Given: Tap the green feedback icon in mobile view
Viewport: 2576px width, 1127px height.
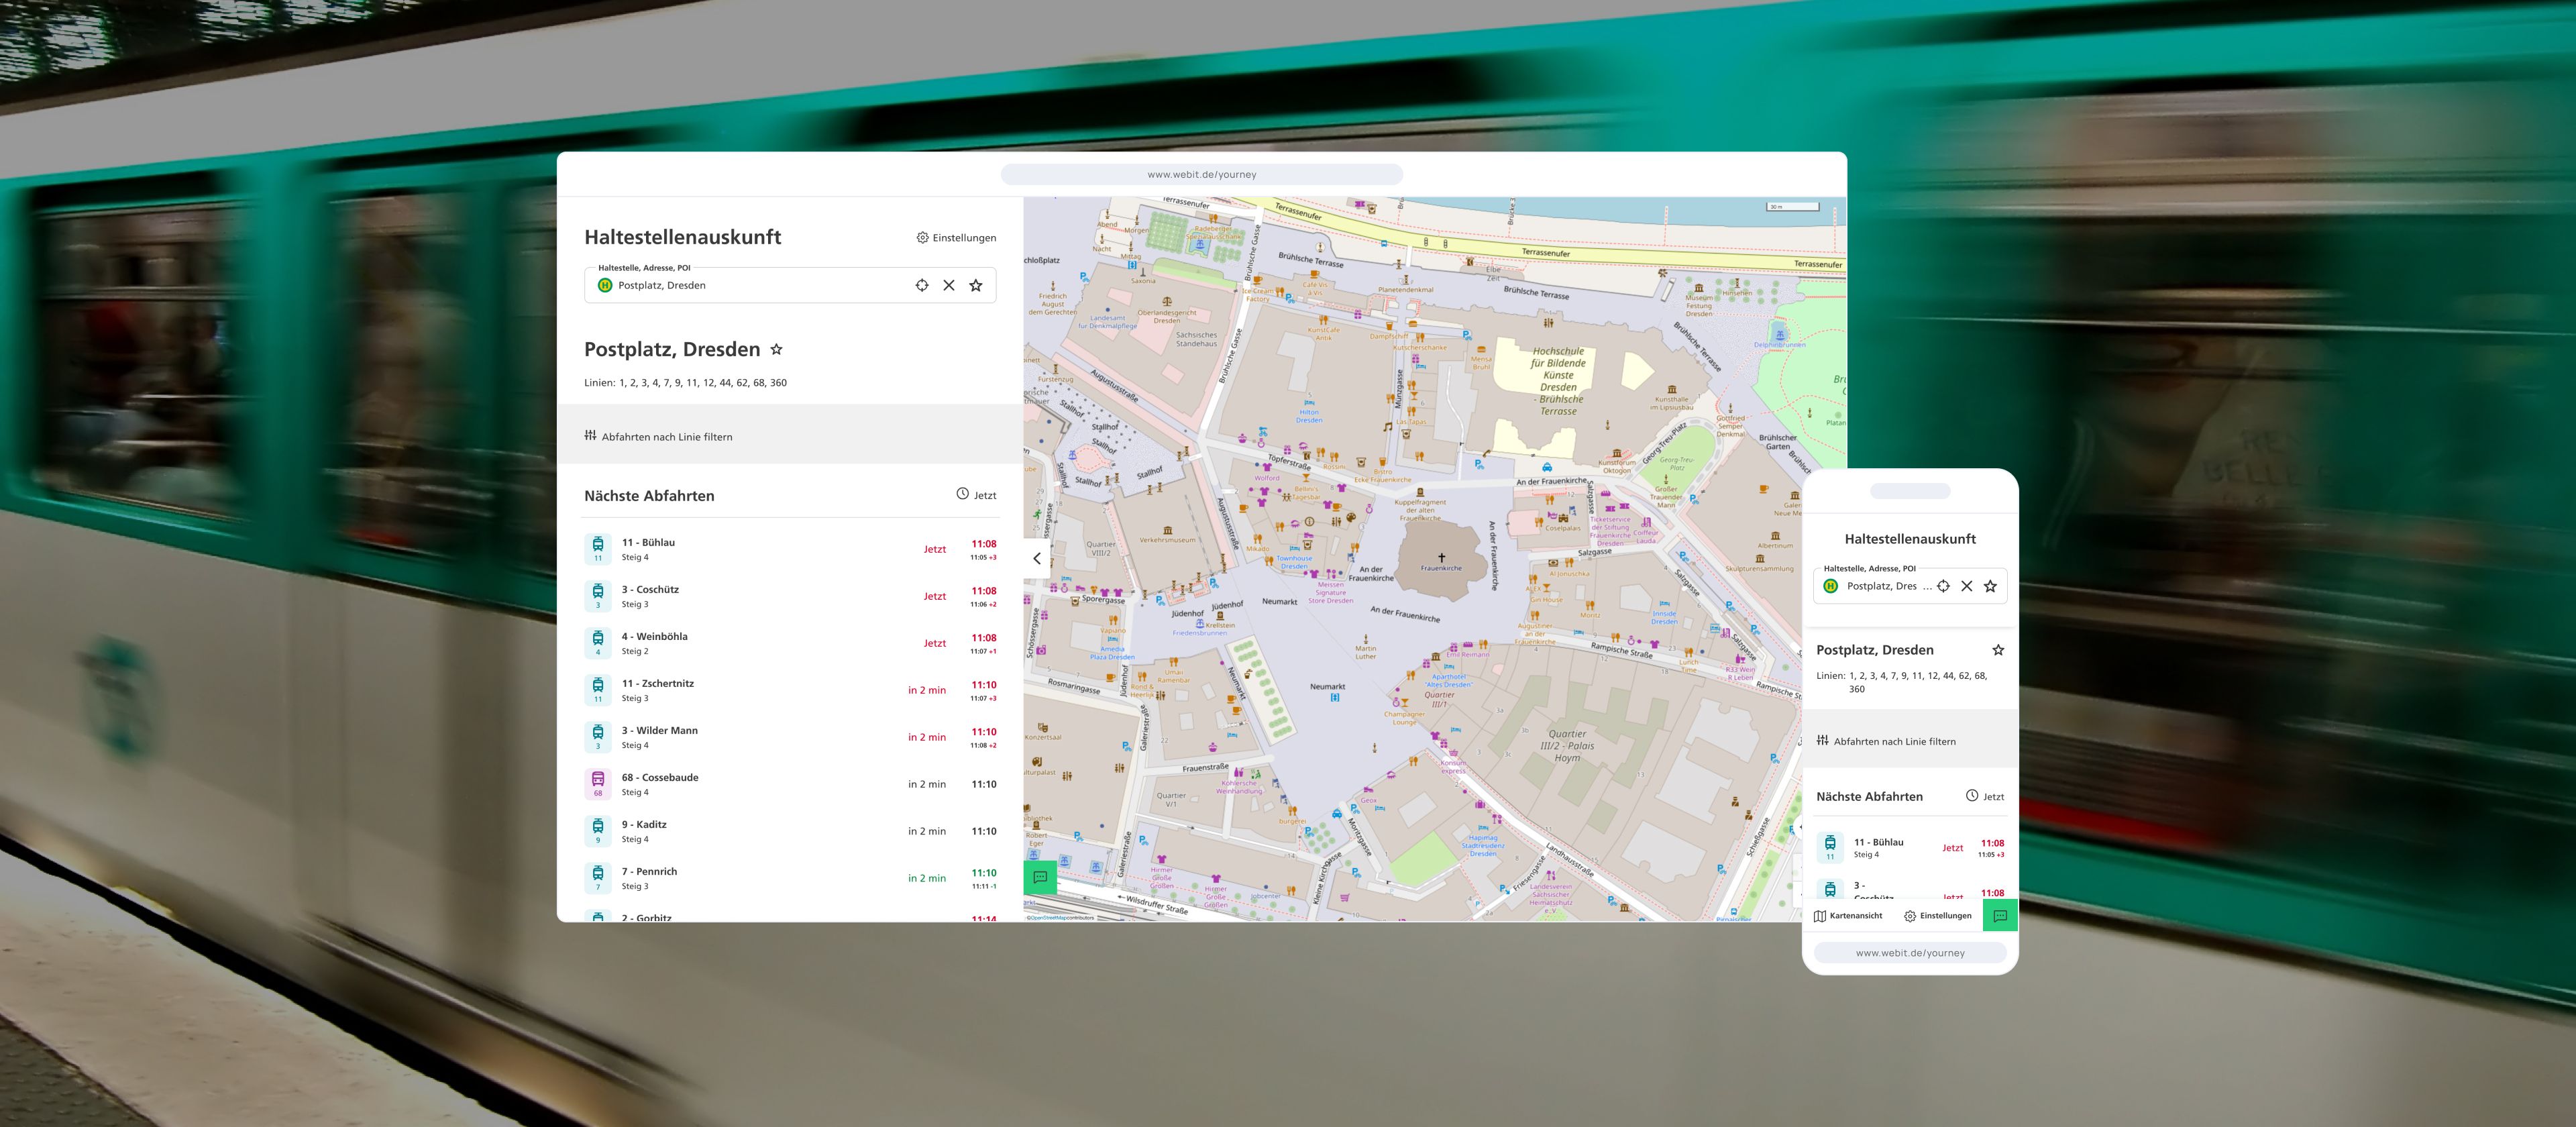Looking at the screenshot, I should 2000,915.
